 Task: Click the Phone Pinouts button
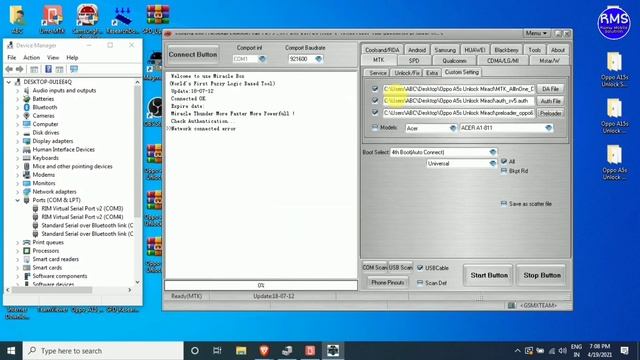click(x=387, y=282)
